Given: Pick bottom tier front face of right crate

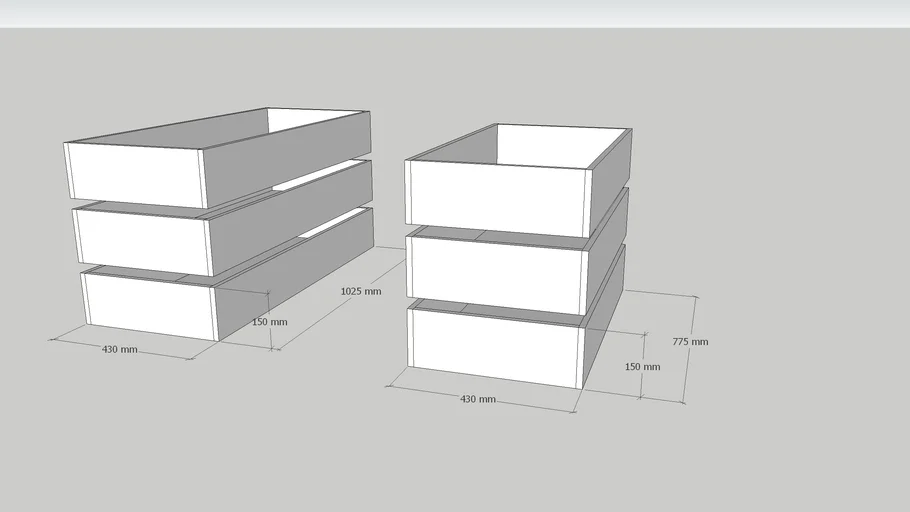Looking at the screenshot, I should pos(495,345).
